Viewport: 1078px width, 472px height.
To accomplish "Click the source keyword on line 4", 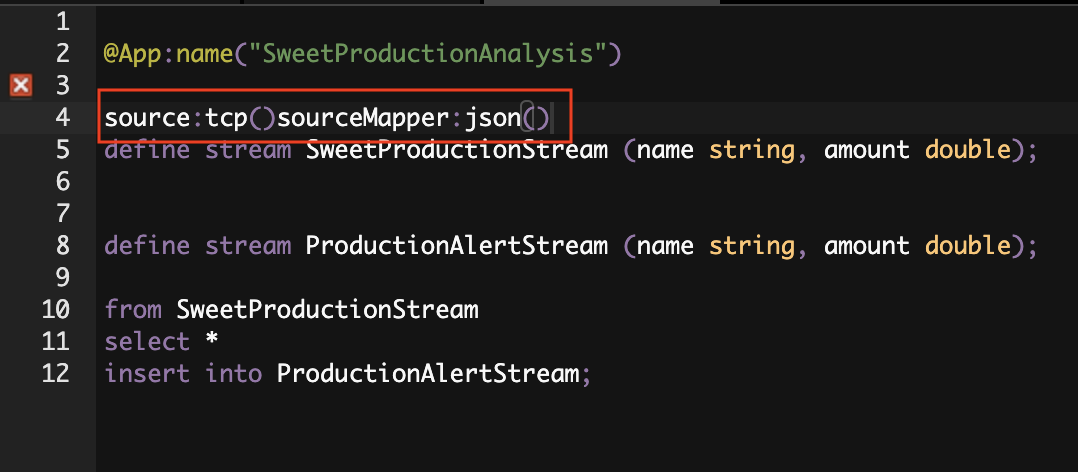I will point(146,118).
